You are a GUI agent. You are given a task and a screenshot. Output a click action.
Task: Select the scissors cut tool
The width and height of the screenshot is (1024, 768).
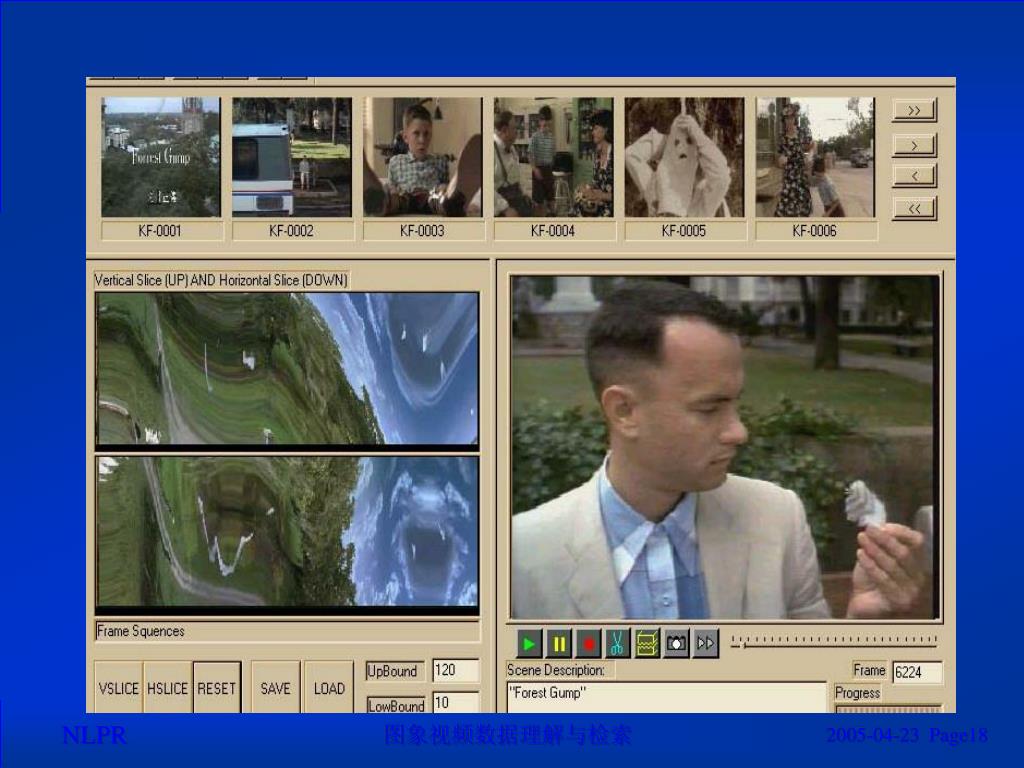(x=617, y=644)
